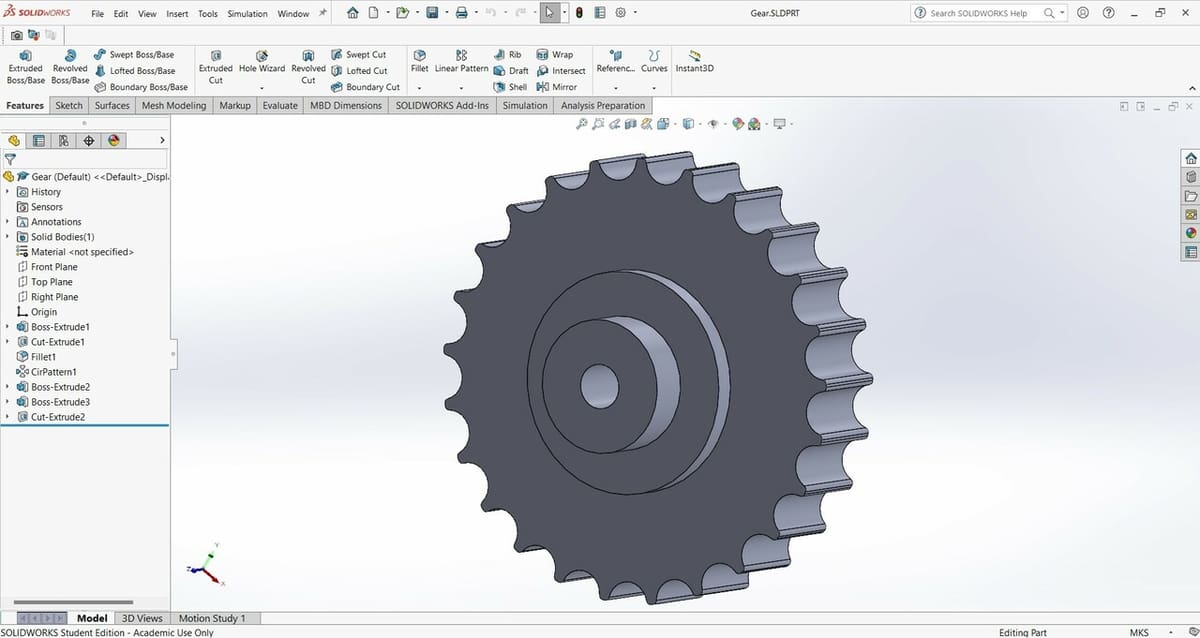Use the Wrap feature
1200x638 pixels.
[x=555, y=55]
